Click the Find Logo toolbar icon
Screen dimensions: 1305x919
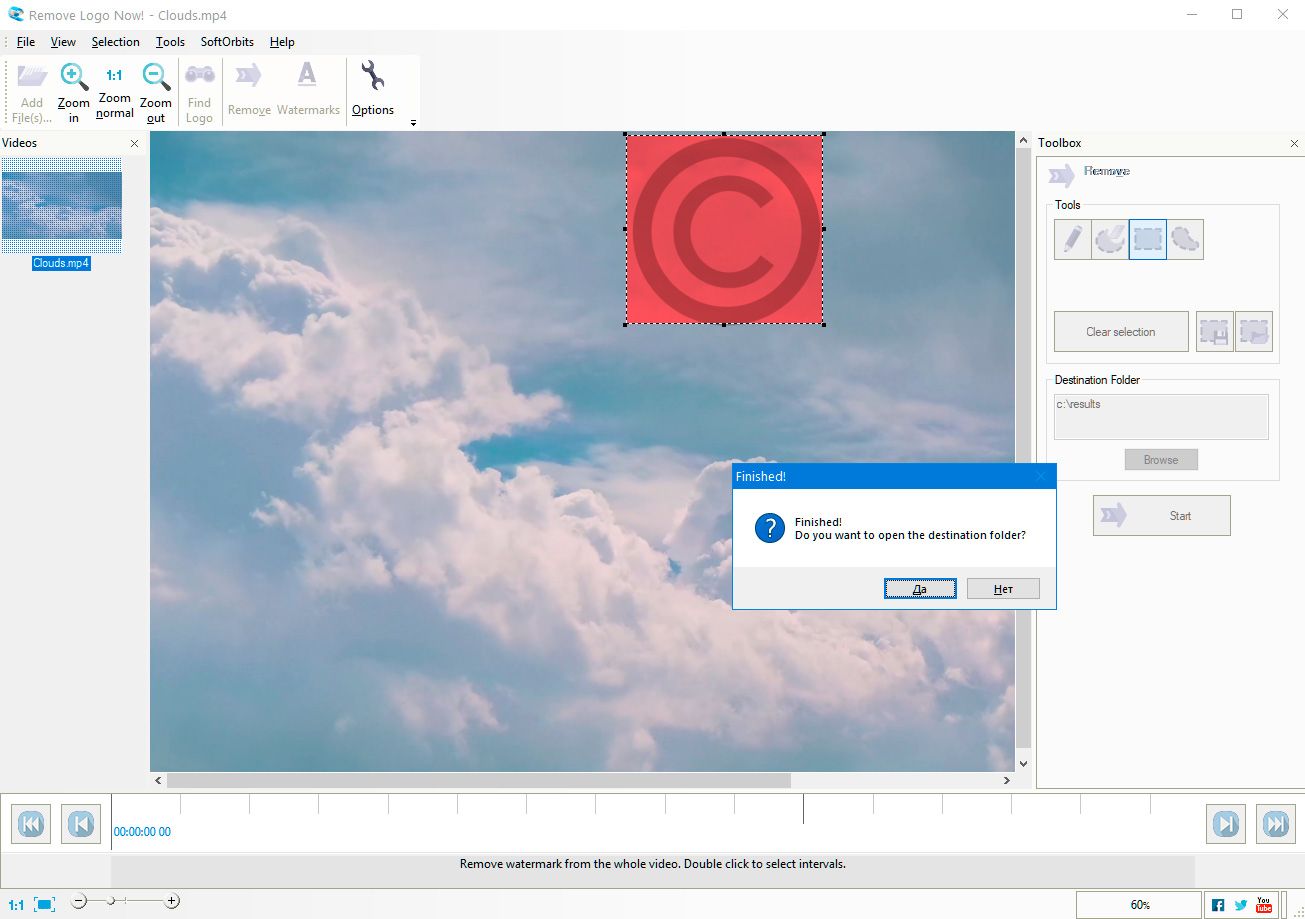pos(199,88)
